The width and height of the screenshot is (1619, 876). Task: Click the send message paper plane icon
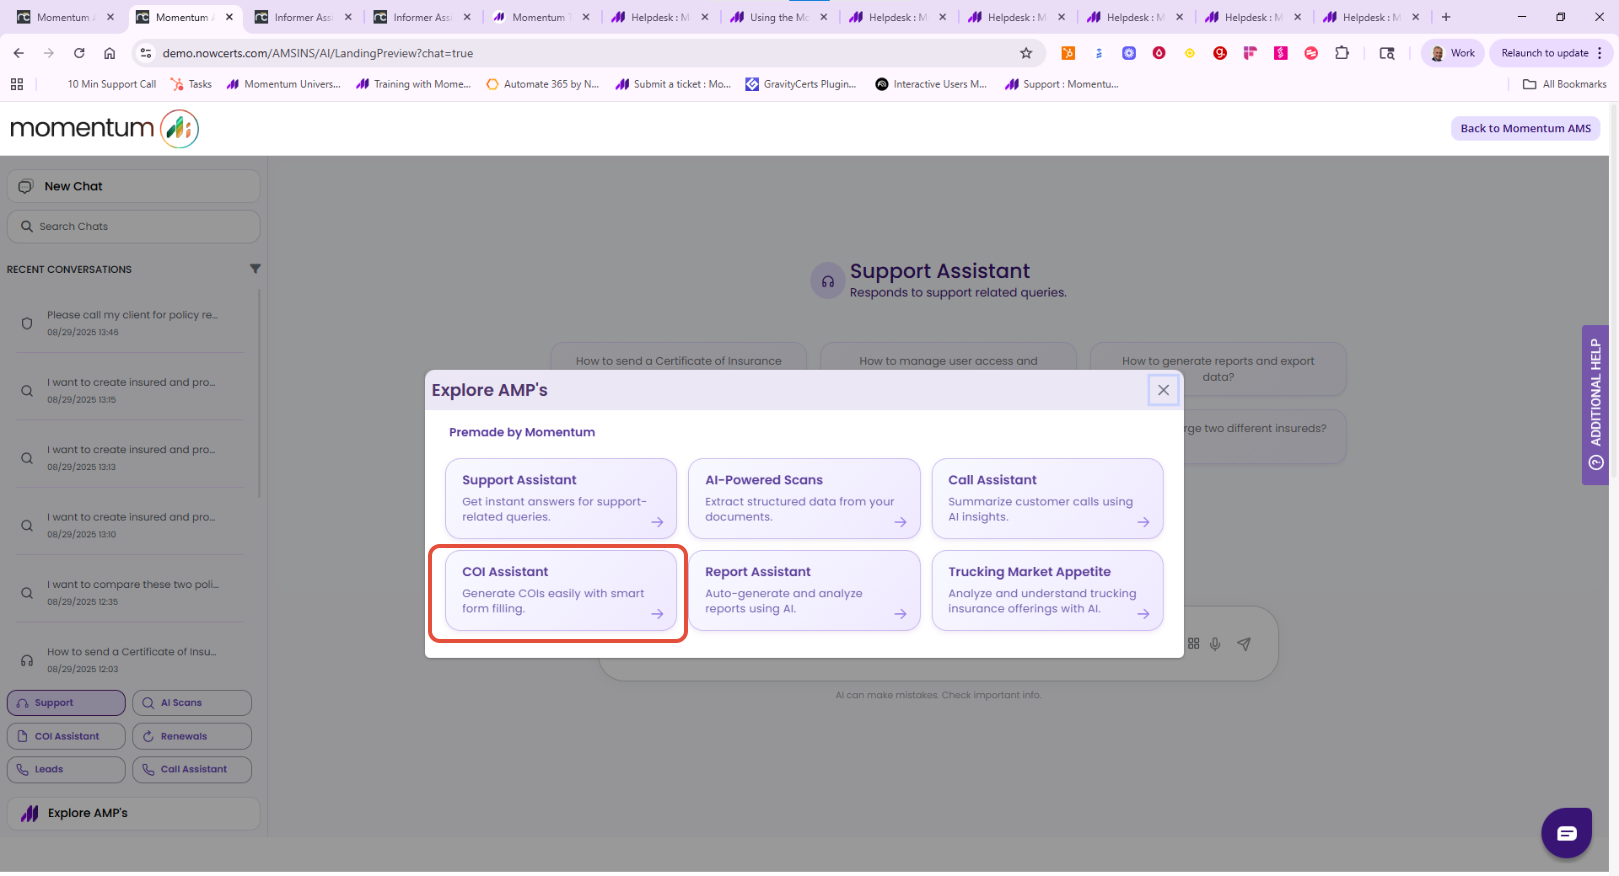pos(1244,644)
